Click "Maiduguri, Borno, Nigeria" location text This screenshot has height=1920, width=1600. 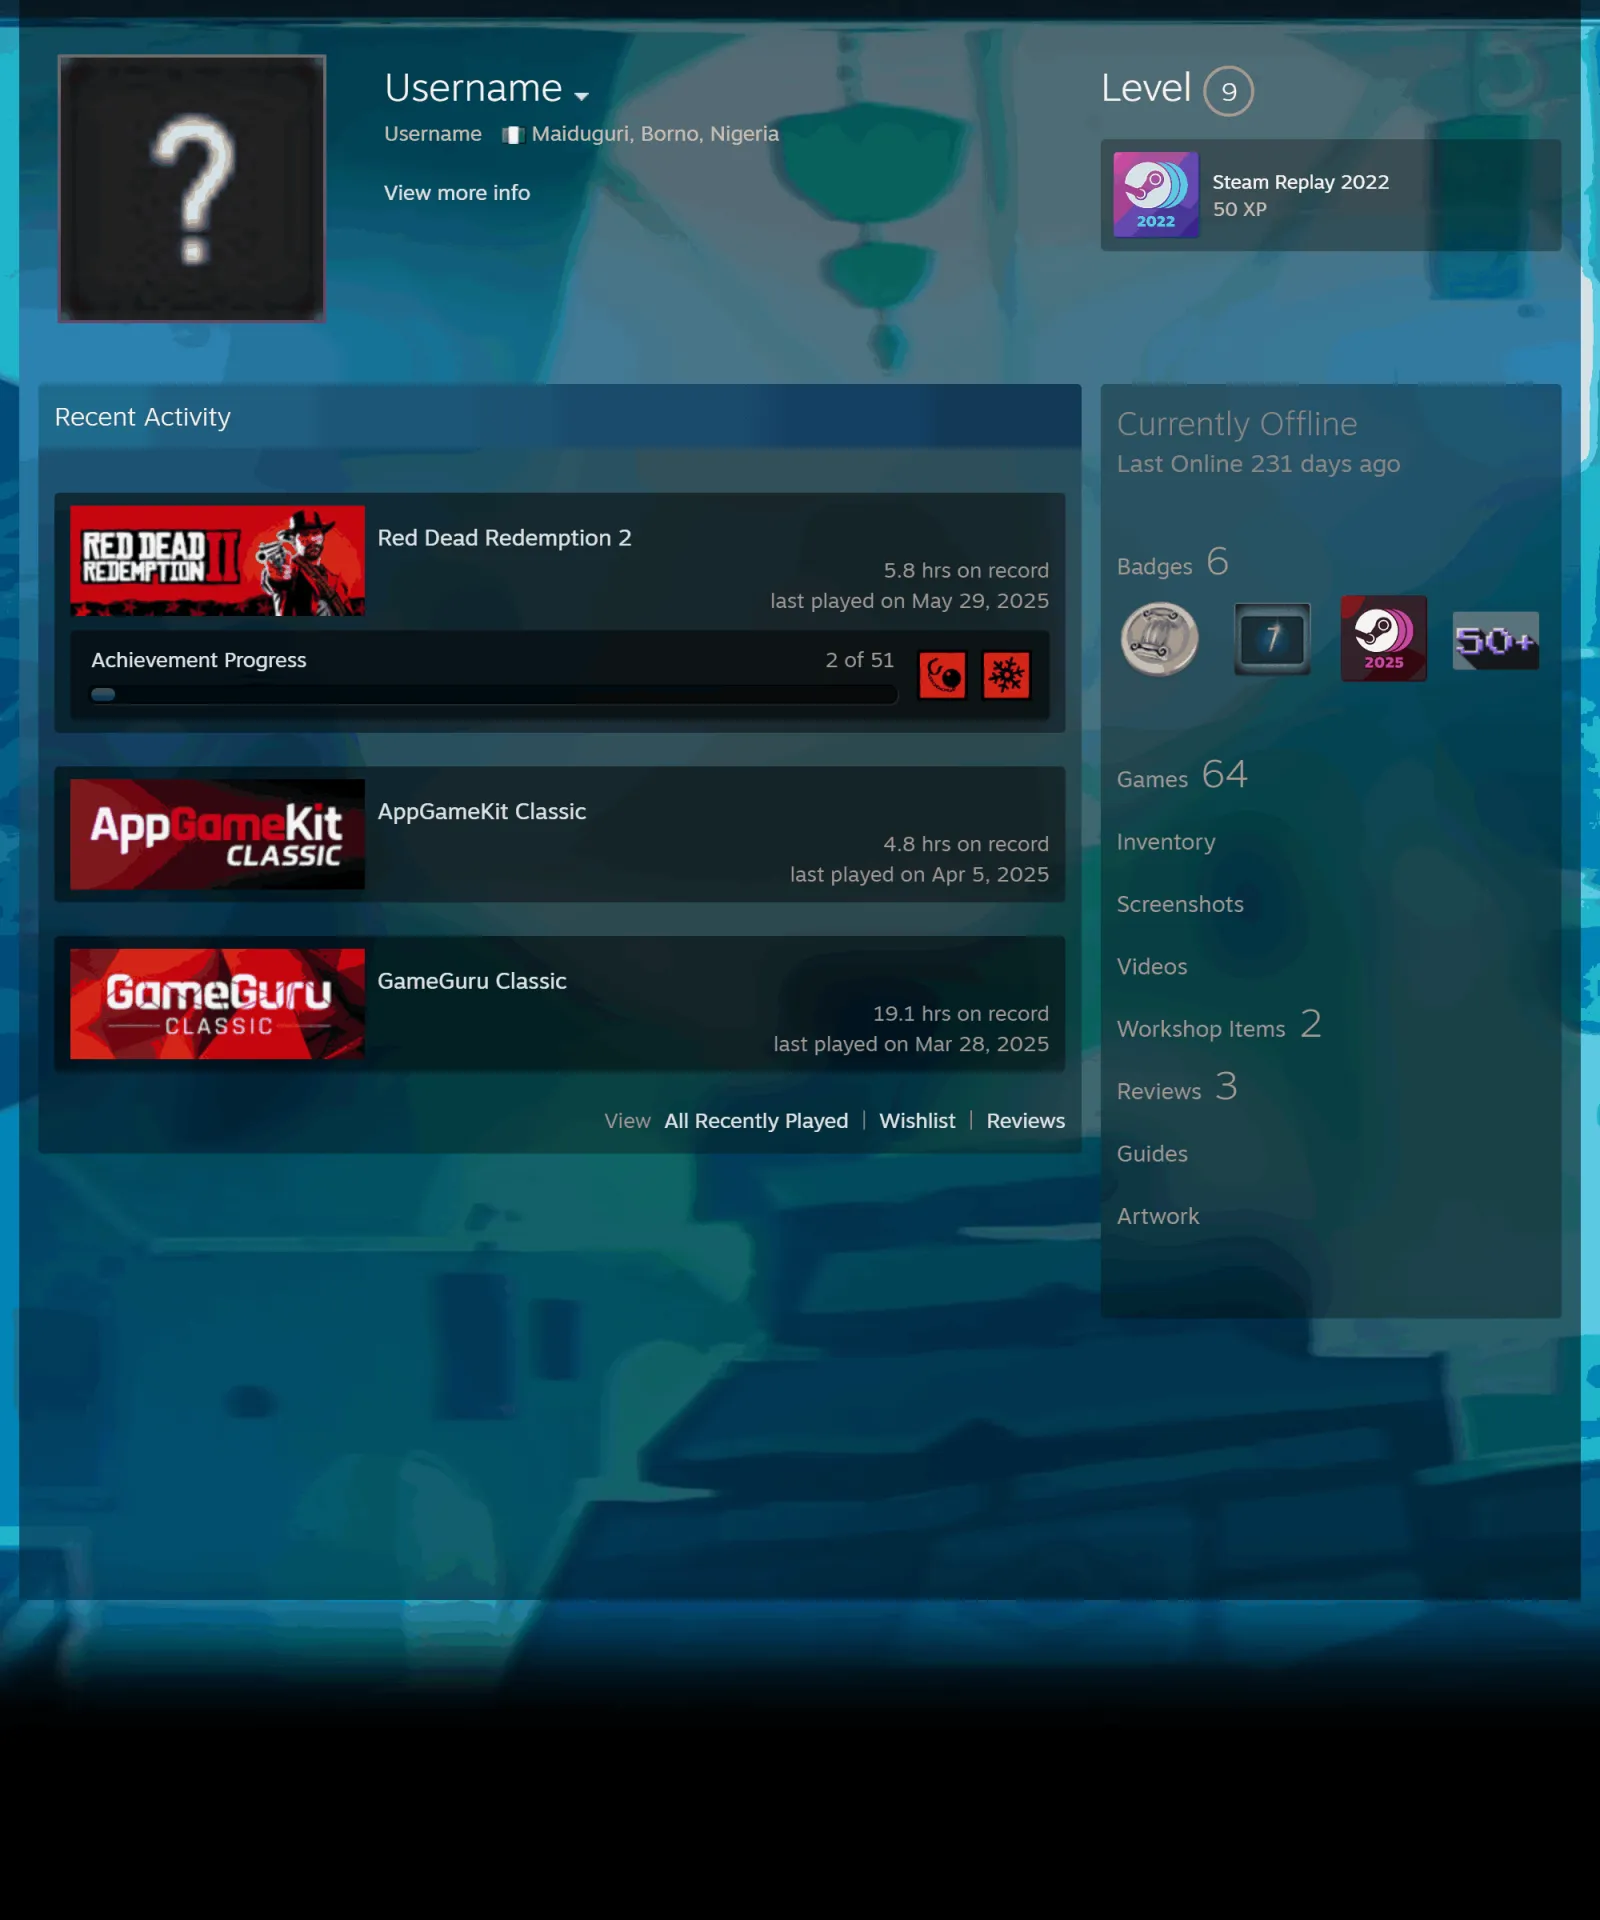655,134
